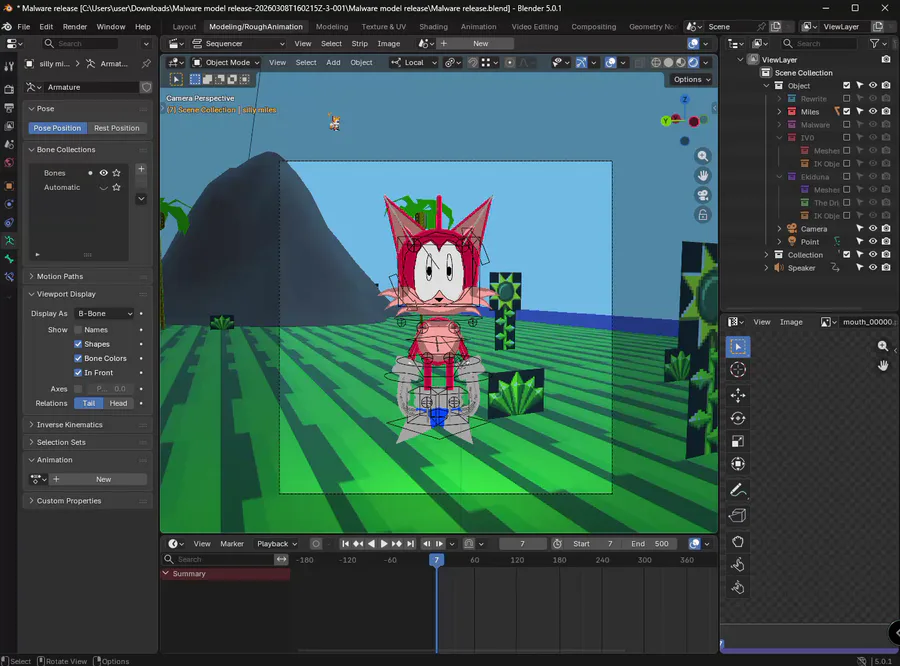Click the blue frame 7 playhead marker
This screenshot has height=666, width=900.
[x=436, y=560]
